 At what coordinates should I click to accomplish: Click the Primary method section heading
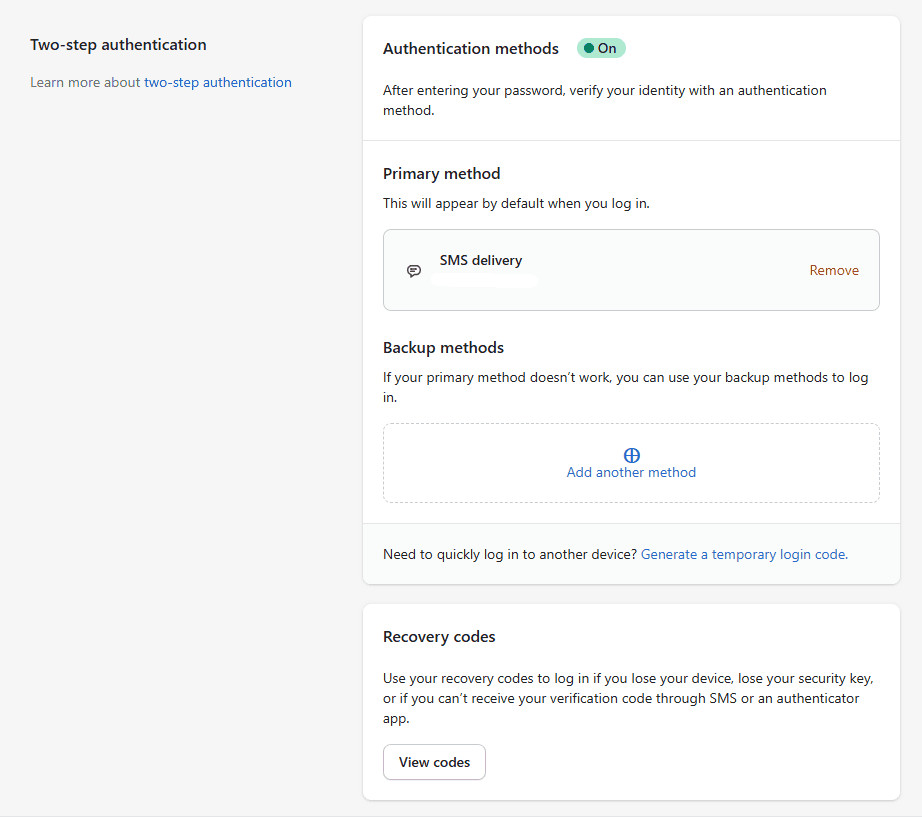tap(441, 173)
